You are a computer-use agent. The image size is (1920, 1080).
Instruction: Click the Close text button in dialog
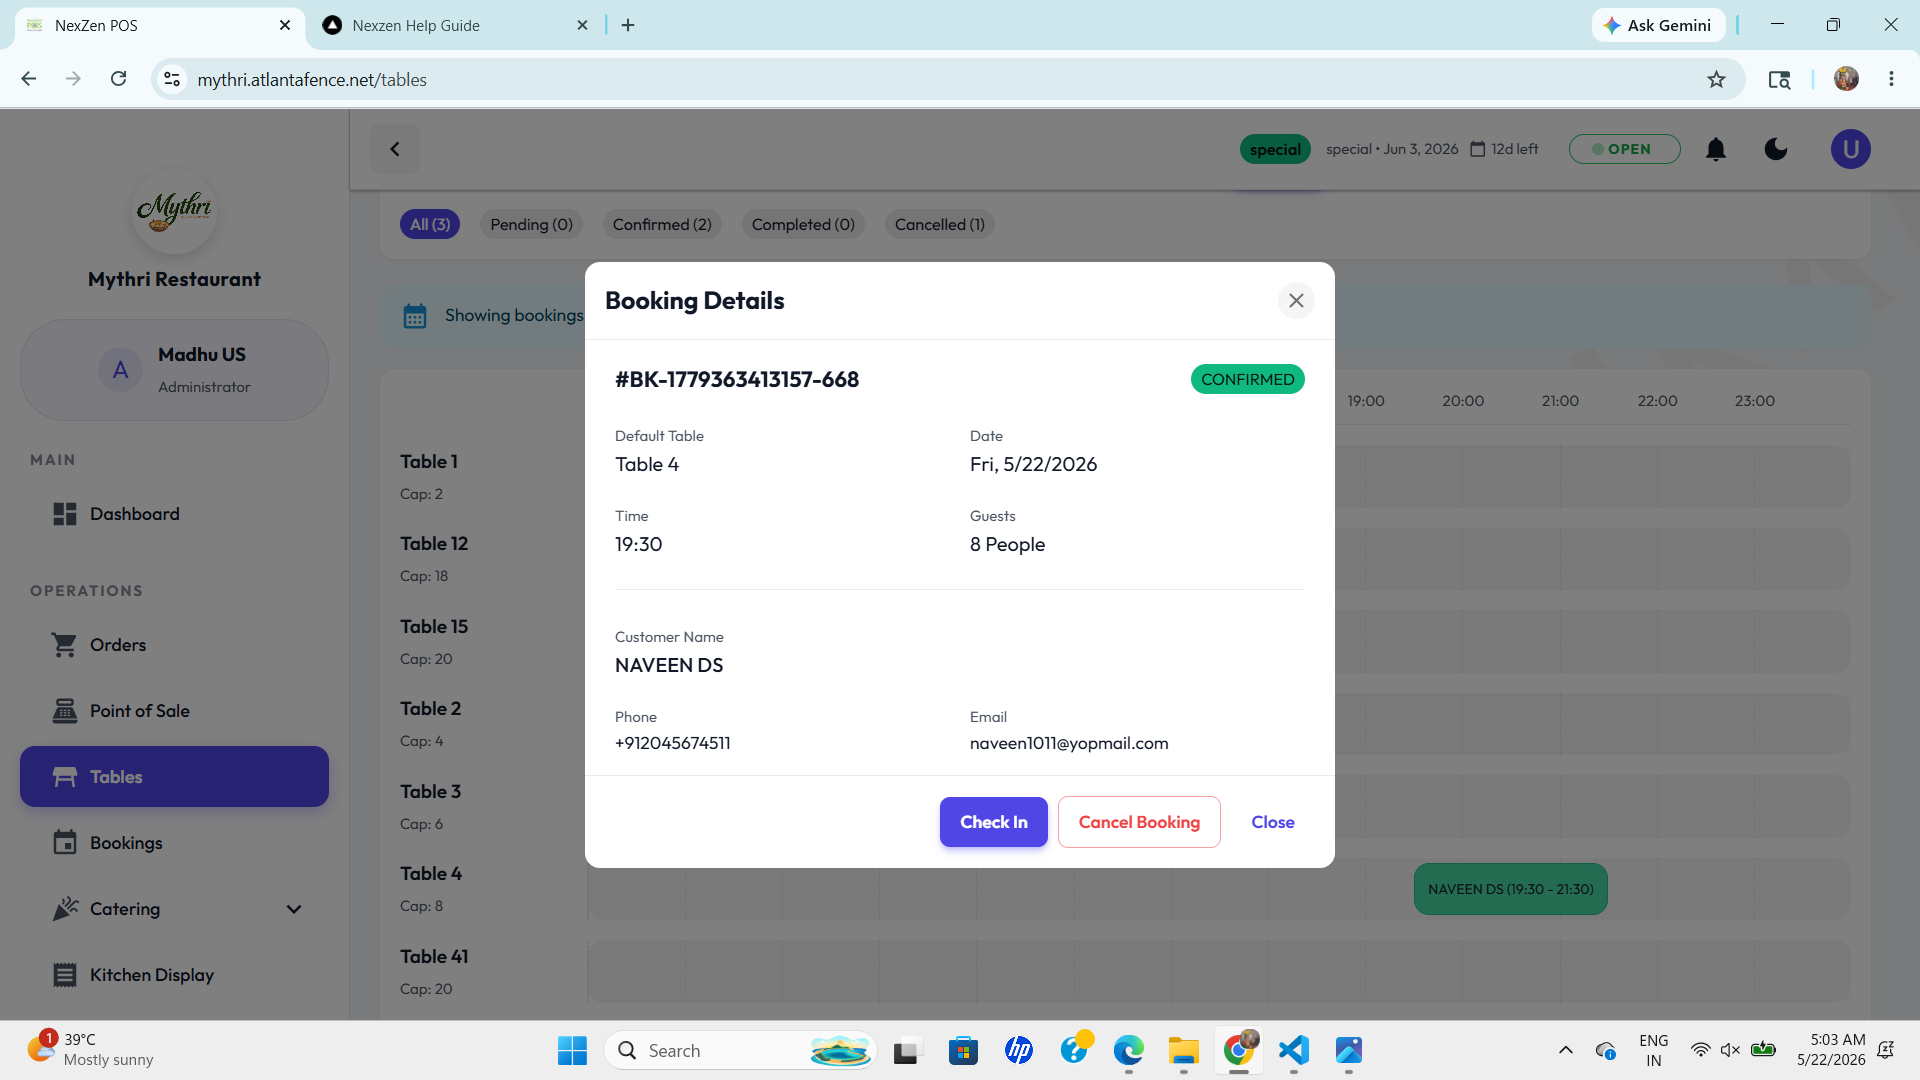pyautogui.click(x=1273, y=822)
